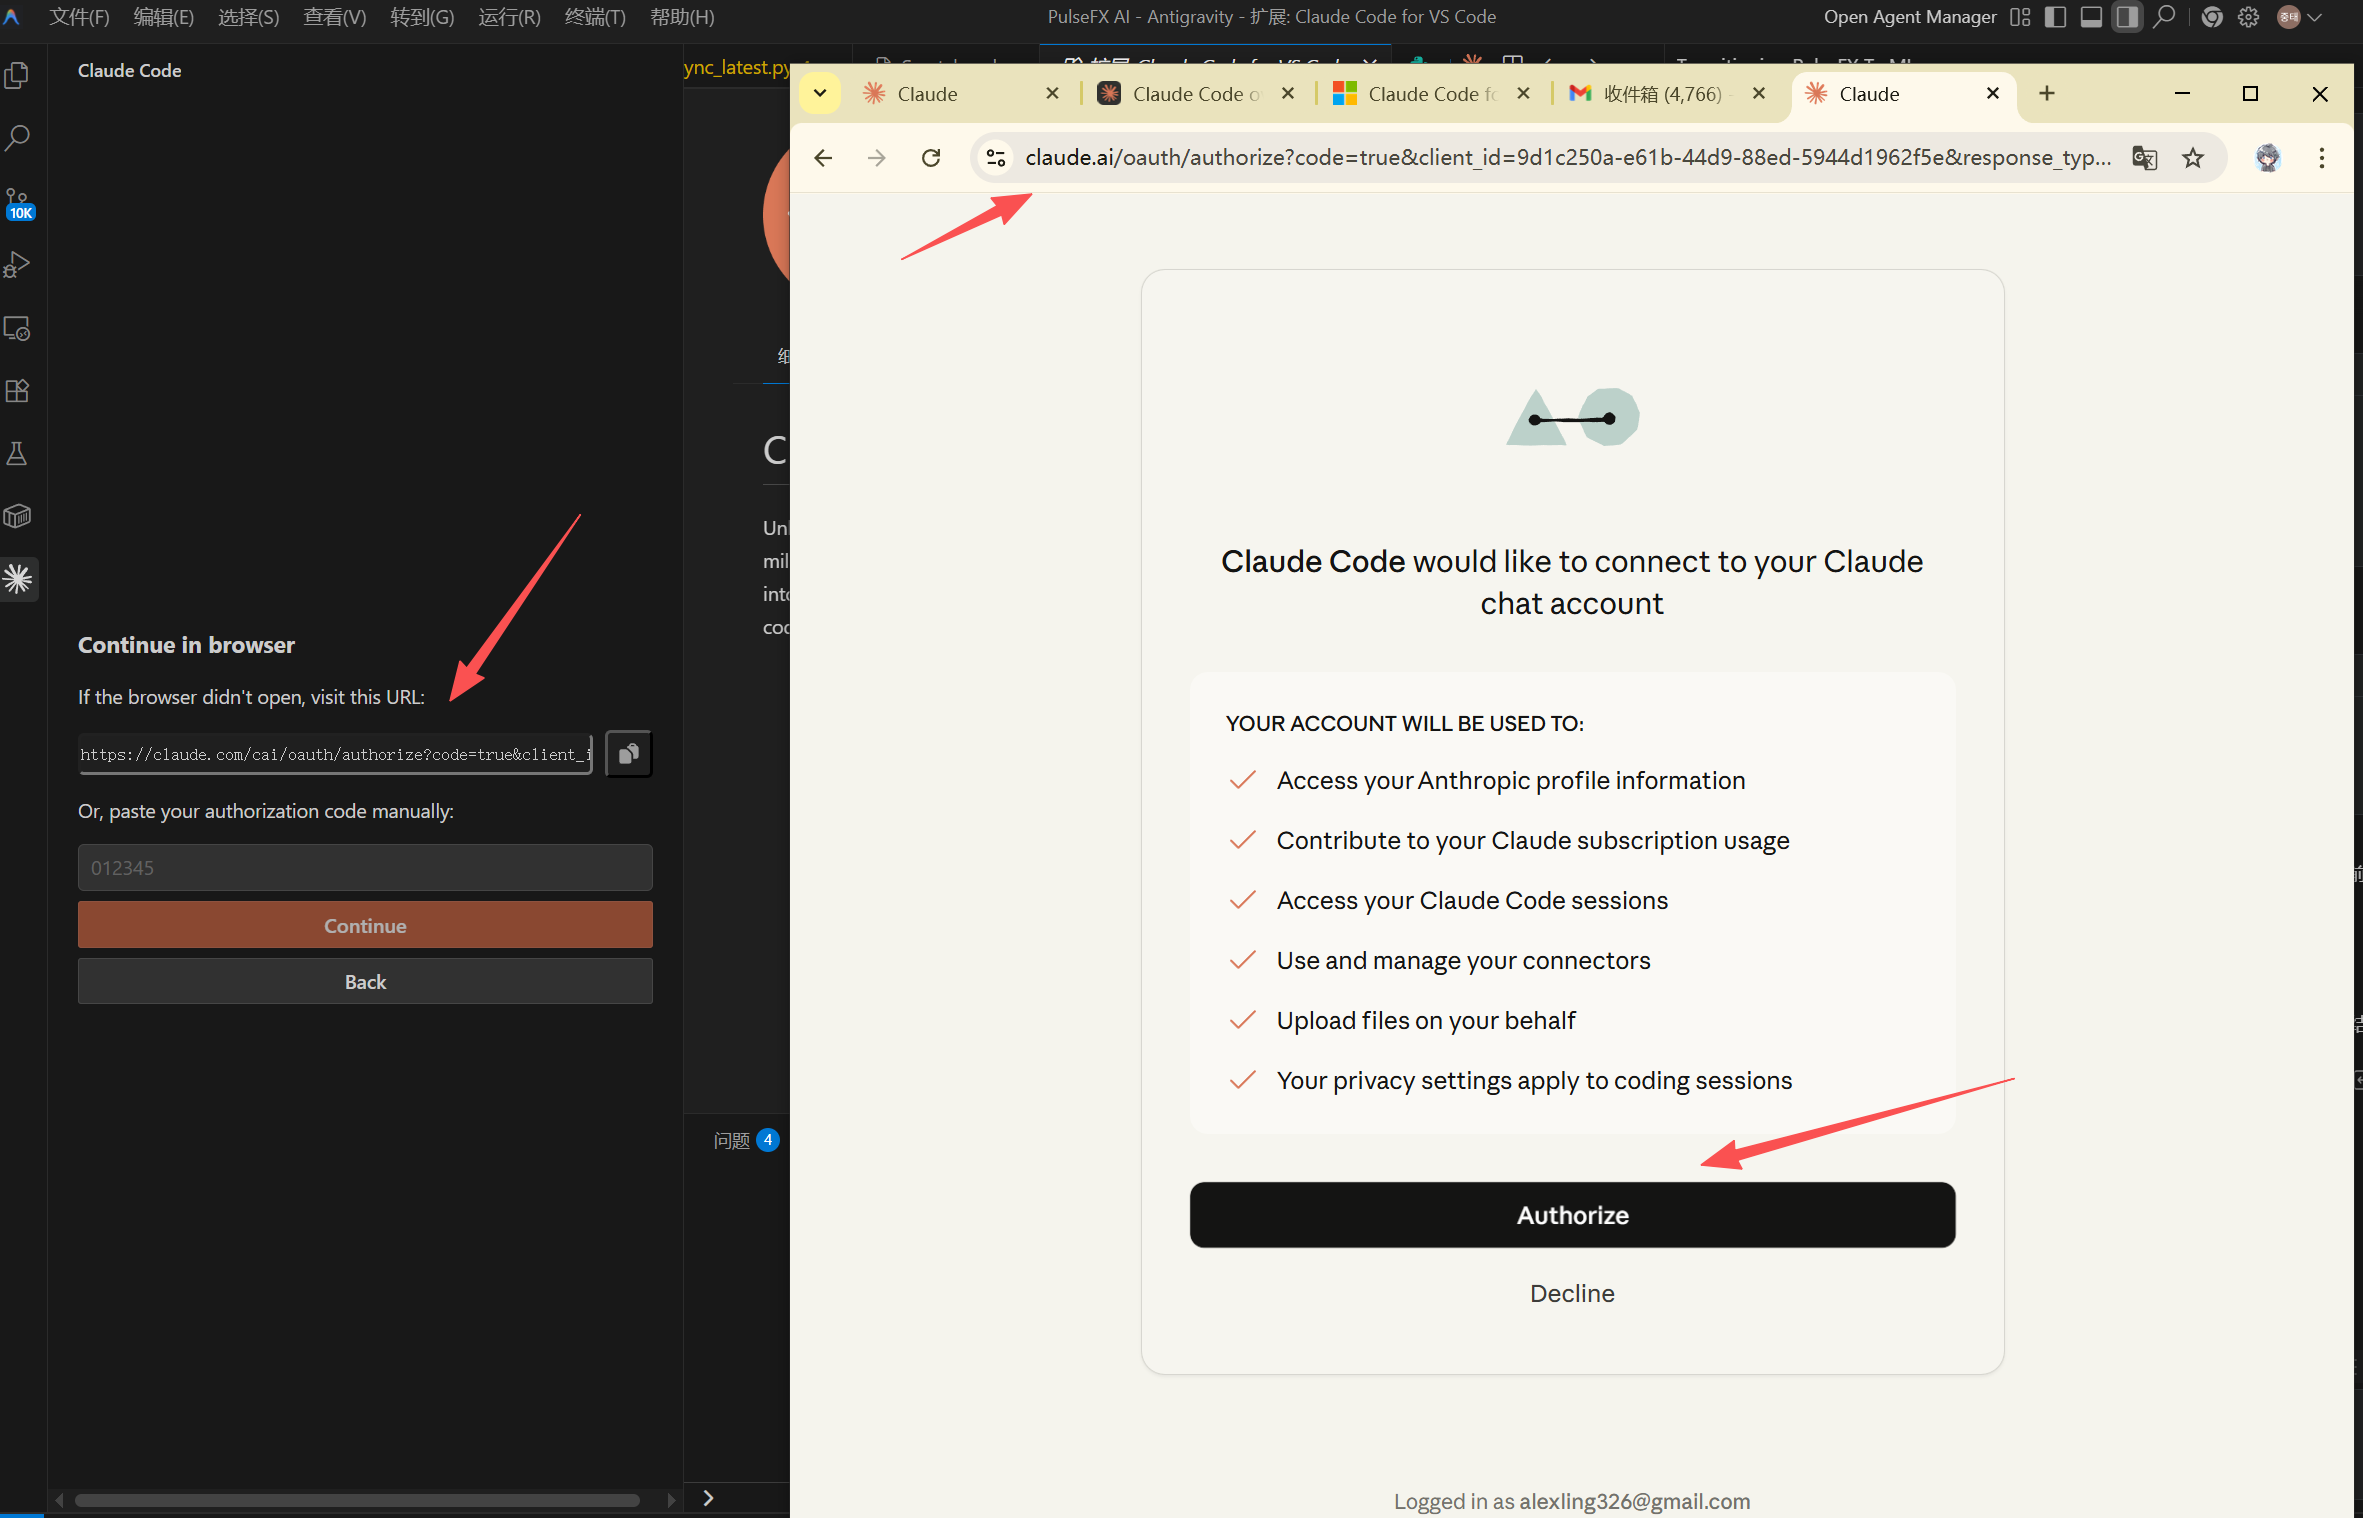The height and width of the screenshot is (1518, 2363).
Task: Click the black Authorize button
Action: coord(1572,1215)
